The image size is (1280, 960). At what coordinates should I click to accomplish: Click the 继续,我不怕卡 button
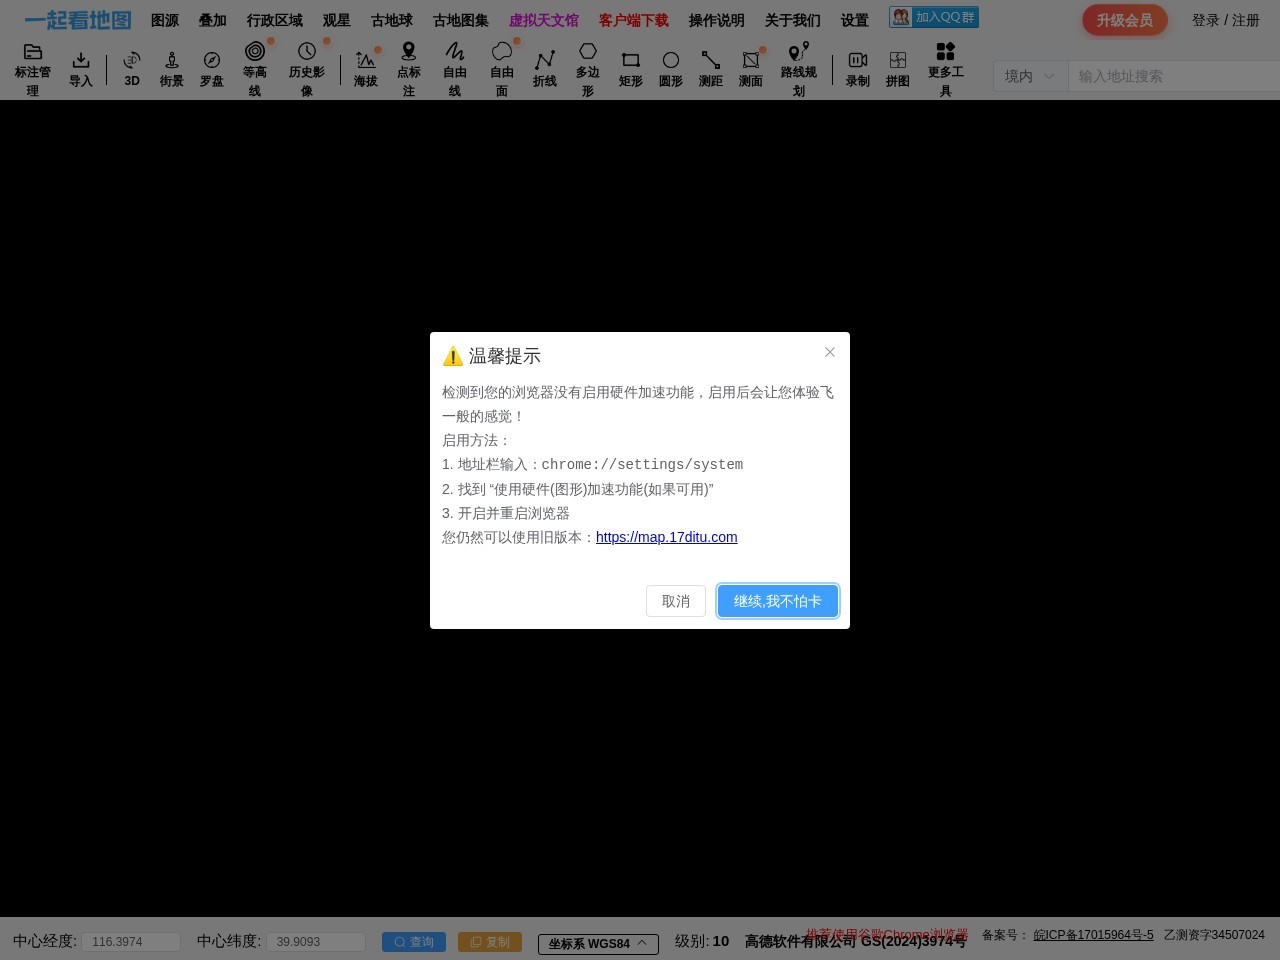[778, 601]
